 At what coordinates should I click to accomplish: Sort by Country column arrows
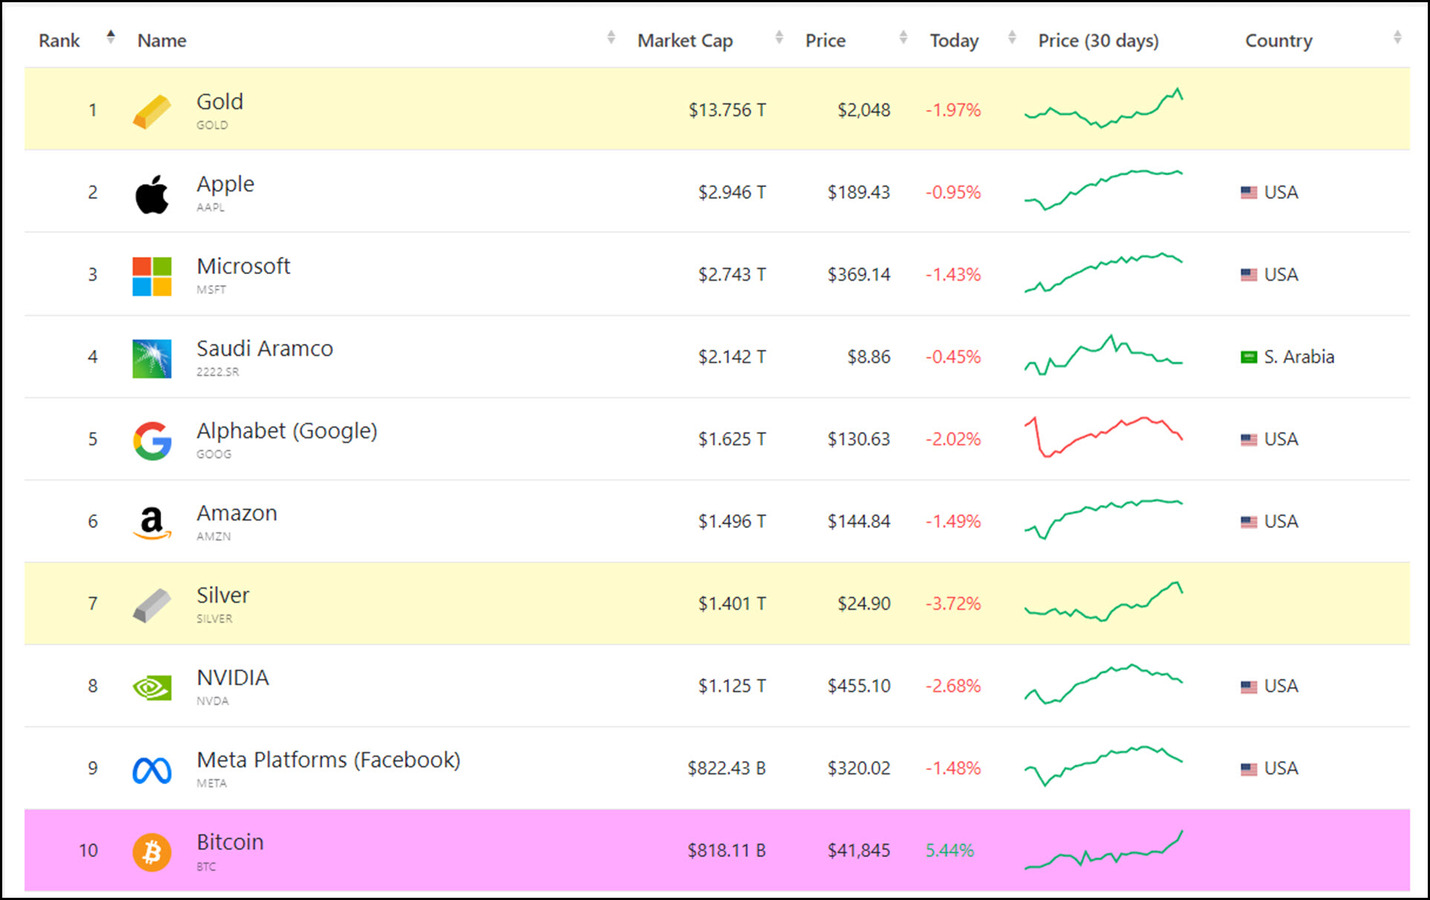click(1397, 38)
